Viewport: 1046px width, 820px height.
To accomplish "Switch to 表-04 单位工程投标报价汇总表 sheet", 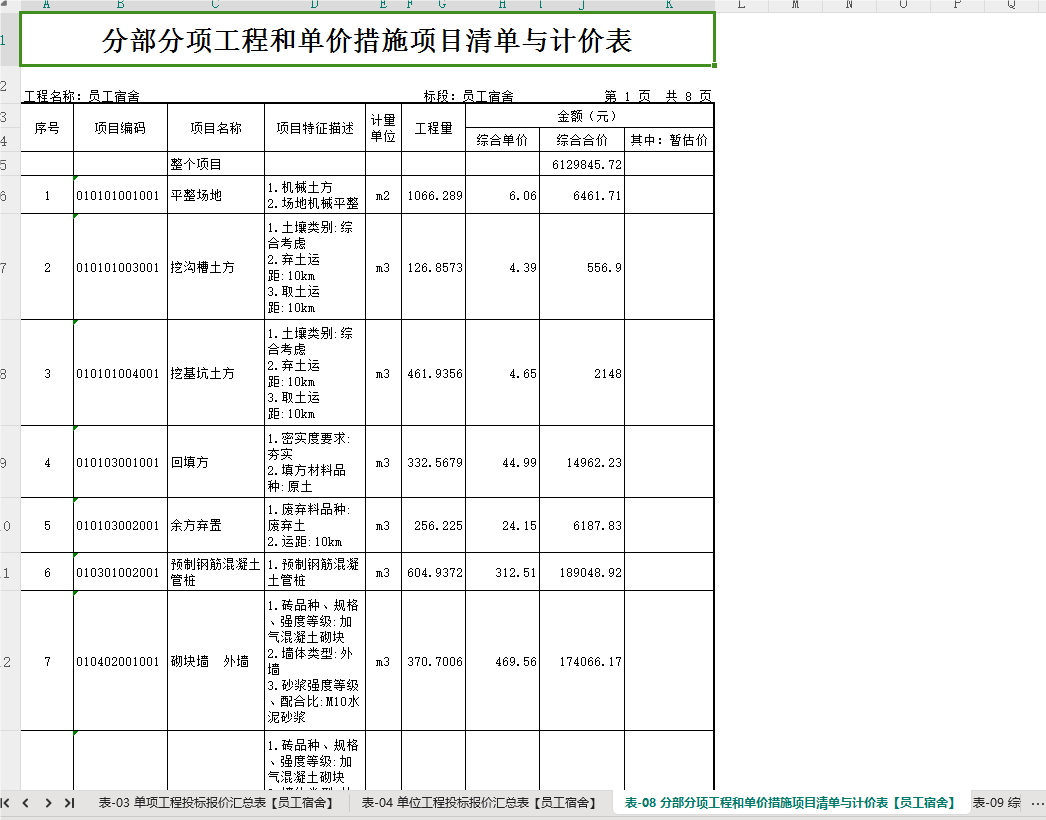I will pos(478,803).
